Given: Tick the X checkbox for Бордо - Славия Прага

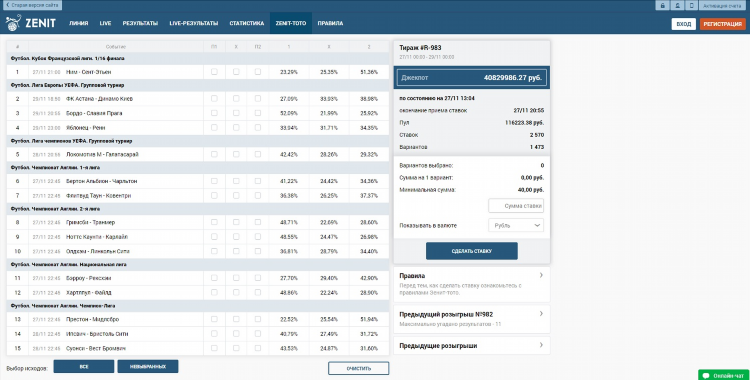Looking at the screenshot, I should point(236,113).
